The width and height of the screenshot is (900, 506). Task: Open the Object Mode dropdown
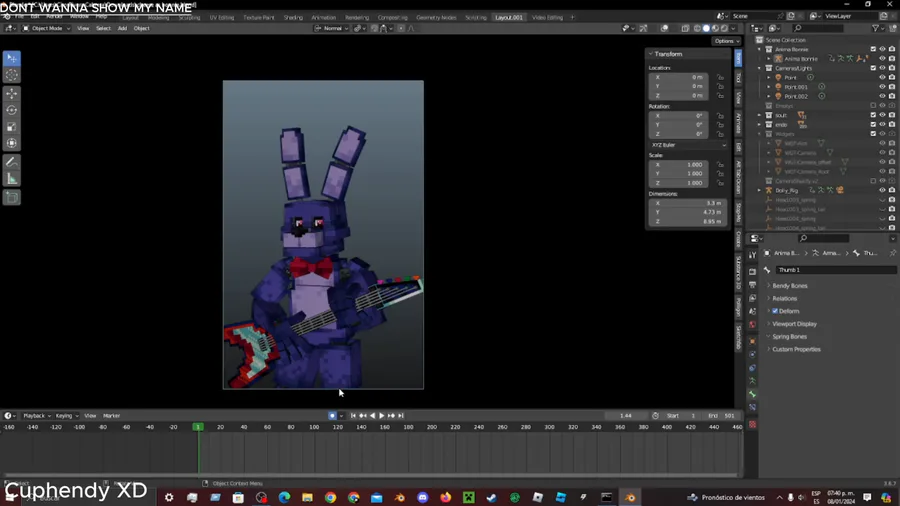[46, 28]
